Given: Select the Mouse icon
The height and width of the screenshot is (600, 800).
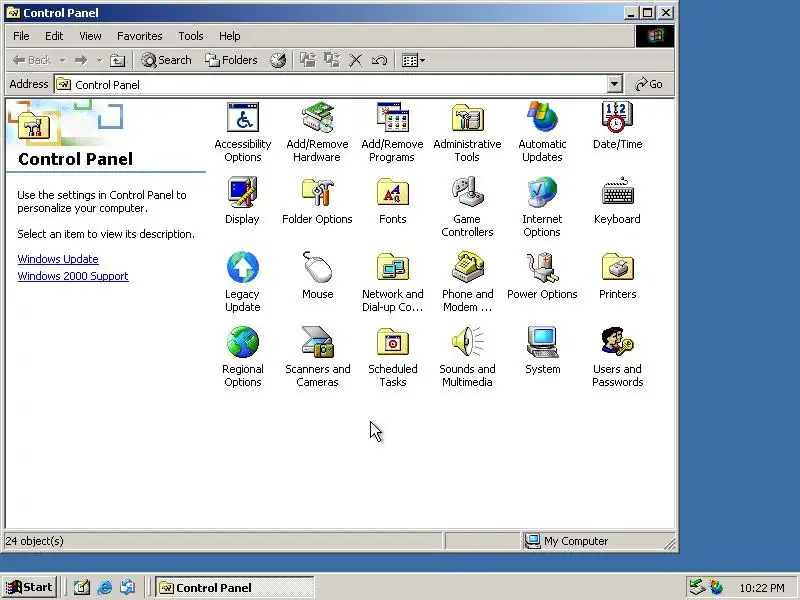Looking at the screenshot, I should point(317,276).
